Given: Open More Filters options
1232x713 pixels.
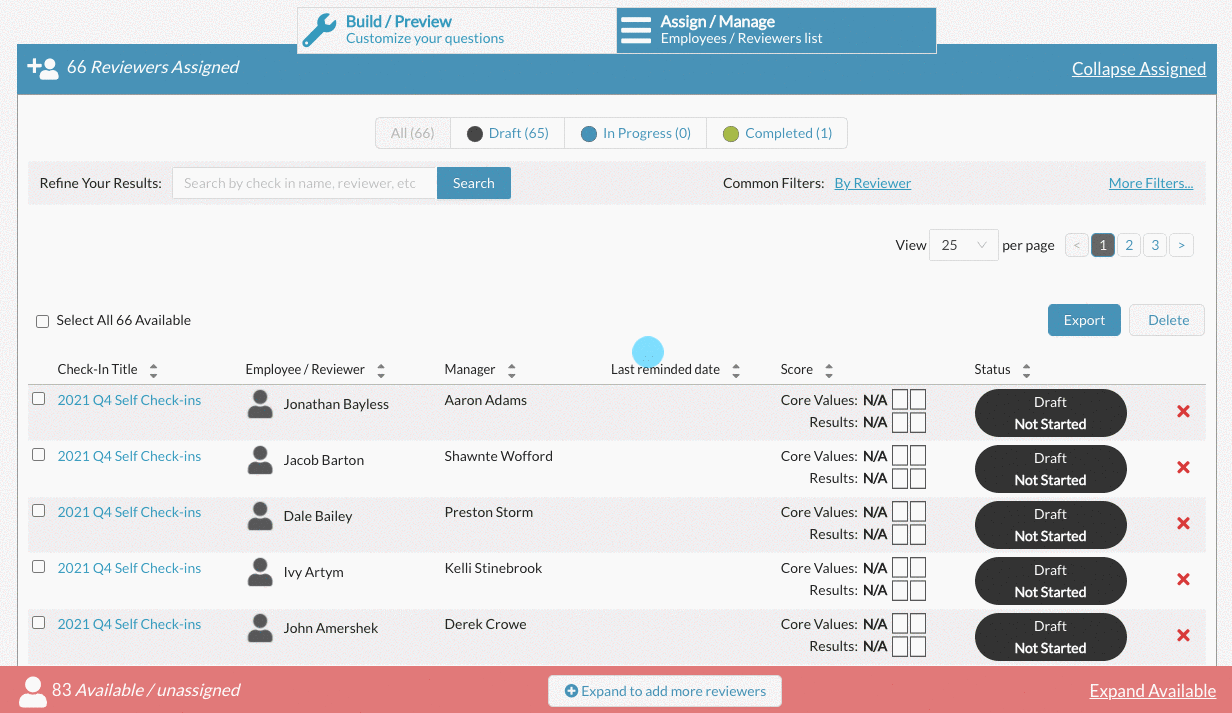Looking at the screenshot, I should [1151, 183].
